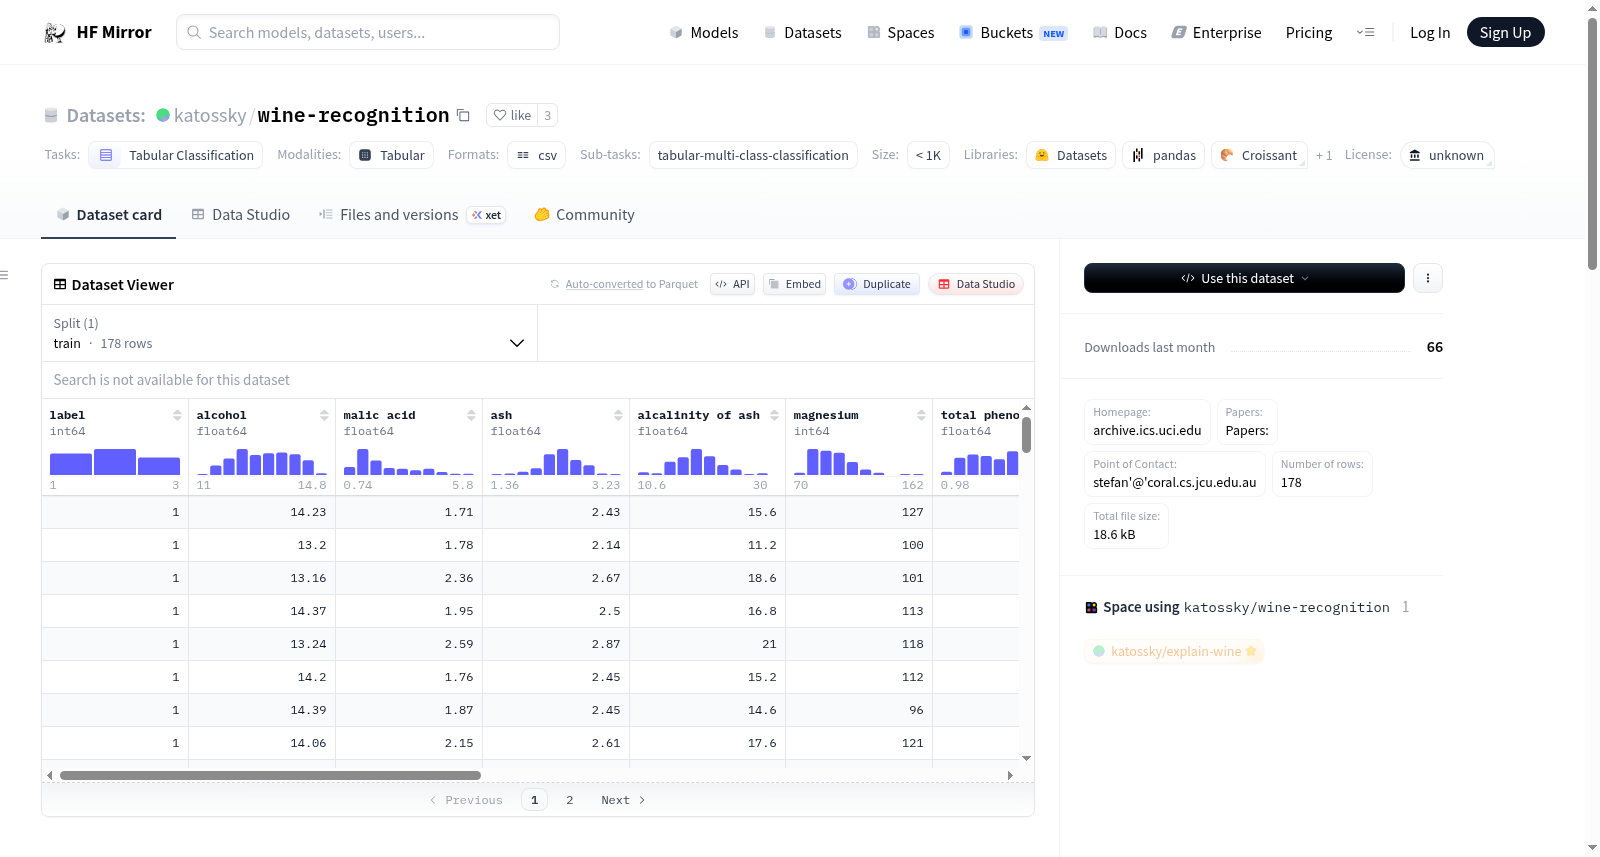The height and width of the screenshot is (857, 1600).
Task: Click the Log In link
Action: click(x=1430, y=32)
